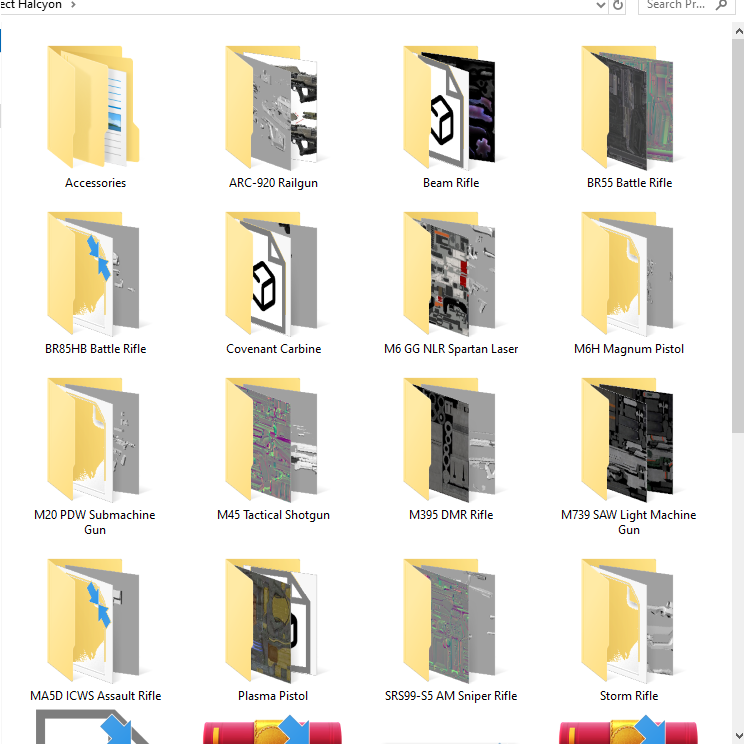This screenshot has width=744, height=746.
Task: Click the M45 Tactical Shotgun name label
Action: pyautogui.click(x=273, y=515)
